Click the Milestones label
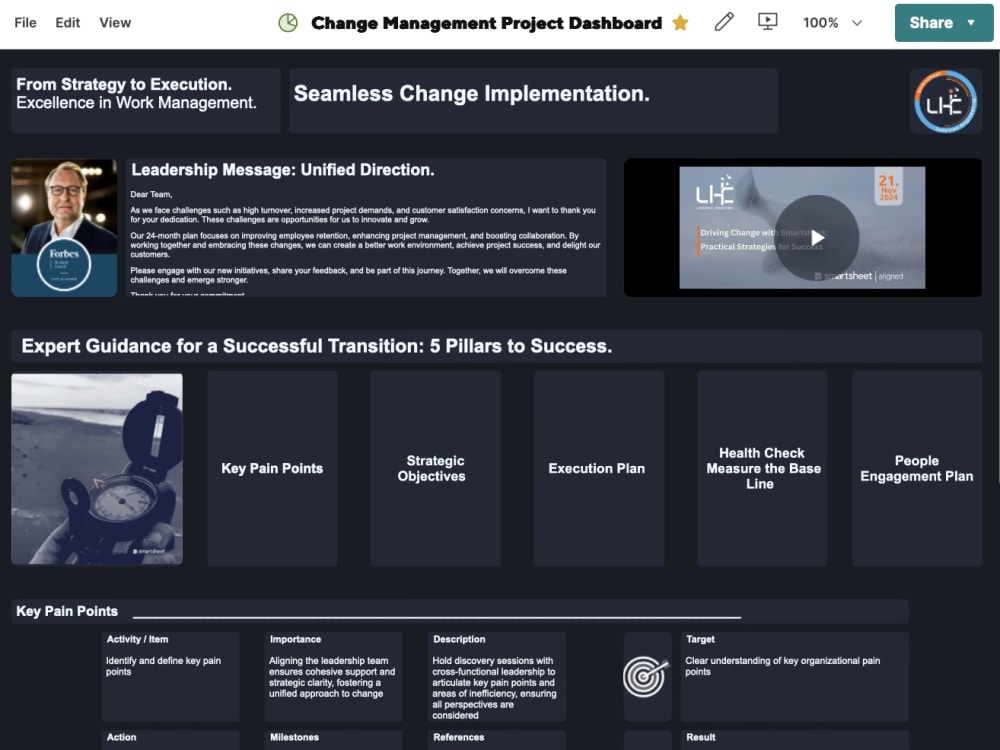This screenshot has height=750, width=1000. (x=294, y=737)
